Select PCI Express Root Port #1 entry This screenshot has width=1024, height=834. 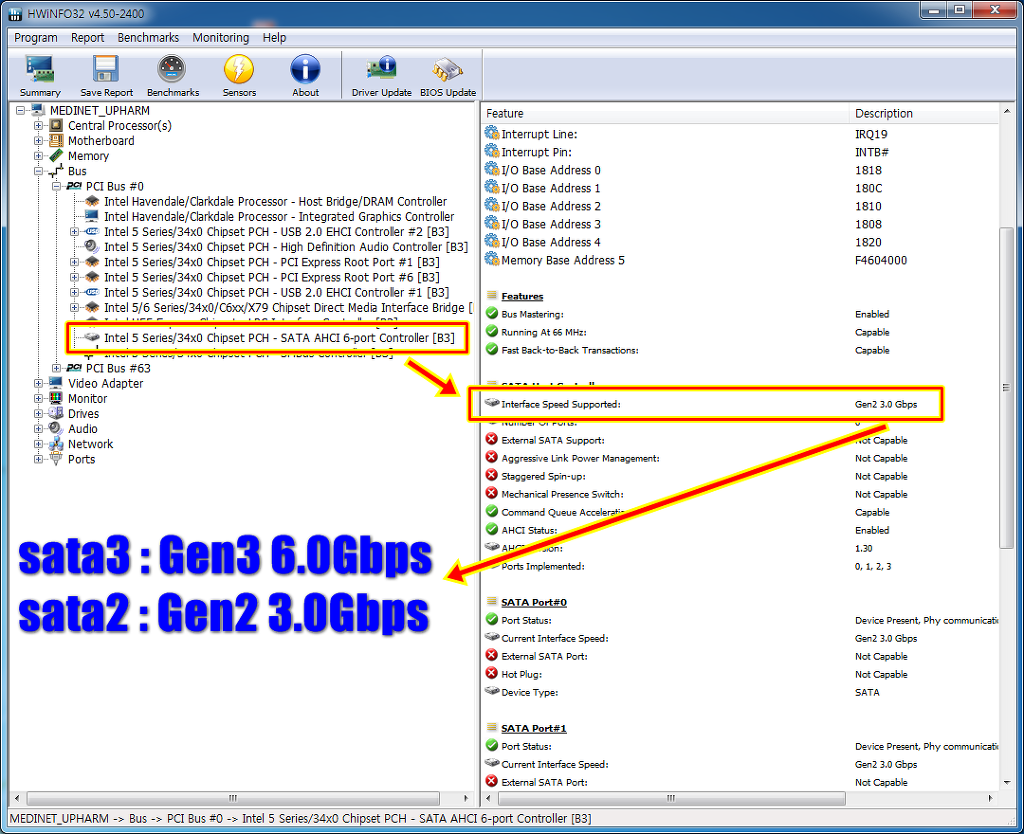[x=272, y=262]
